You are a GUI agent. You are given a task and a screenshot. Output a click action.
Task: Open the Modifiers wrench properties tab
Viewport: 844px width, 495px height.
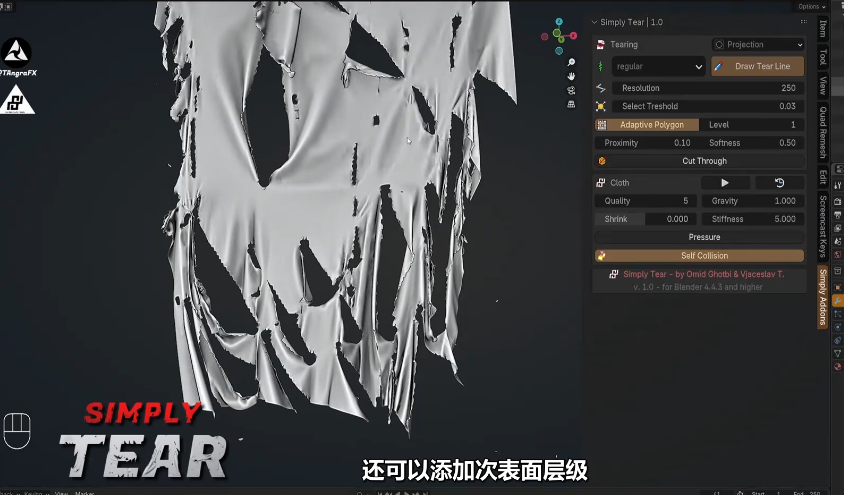click(838, 300)
